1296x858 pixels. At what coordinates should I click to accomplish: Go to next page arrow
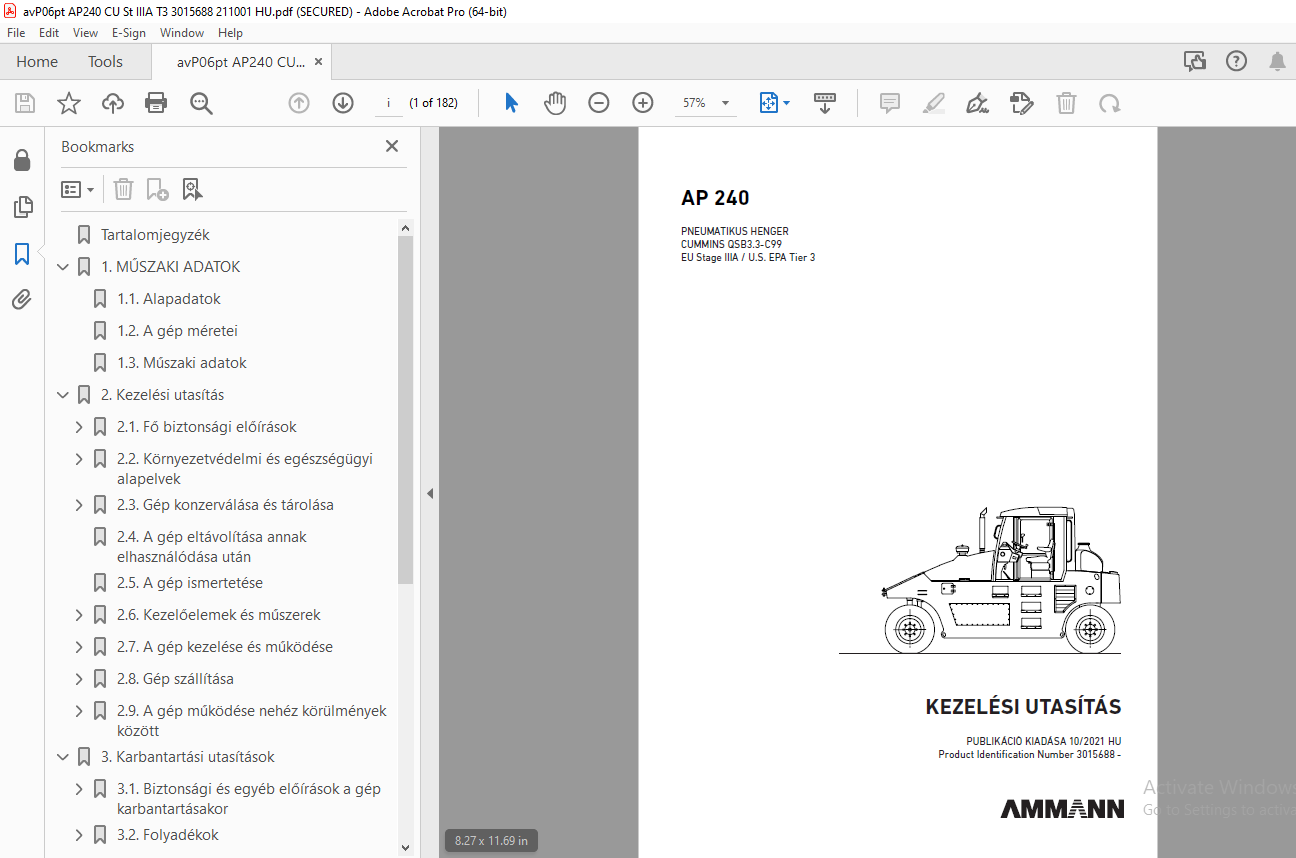pos(343,103)
